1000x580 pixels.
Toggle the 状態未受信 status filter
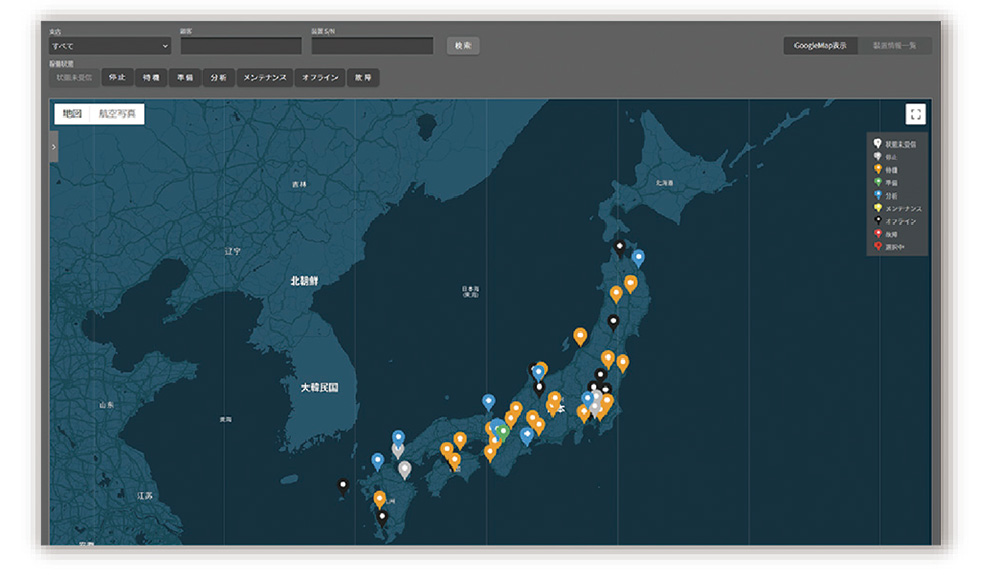(x=74, y=78)
